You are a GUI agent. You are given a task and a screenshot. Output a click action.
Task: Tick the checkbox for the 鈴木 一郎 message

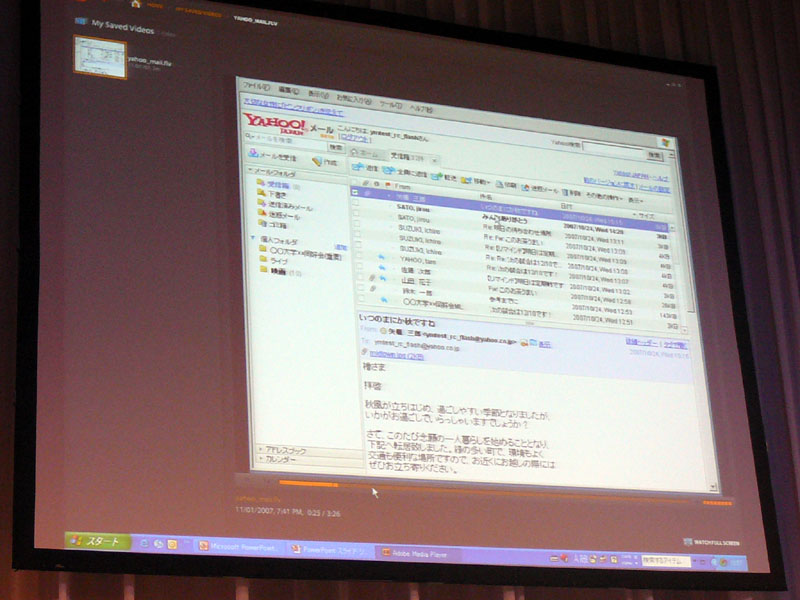coord(361,287)
